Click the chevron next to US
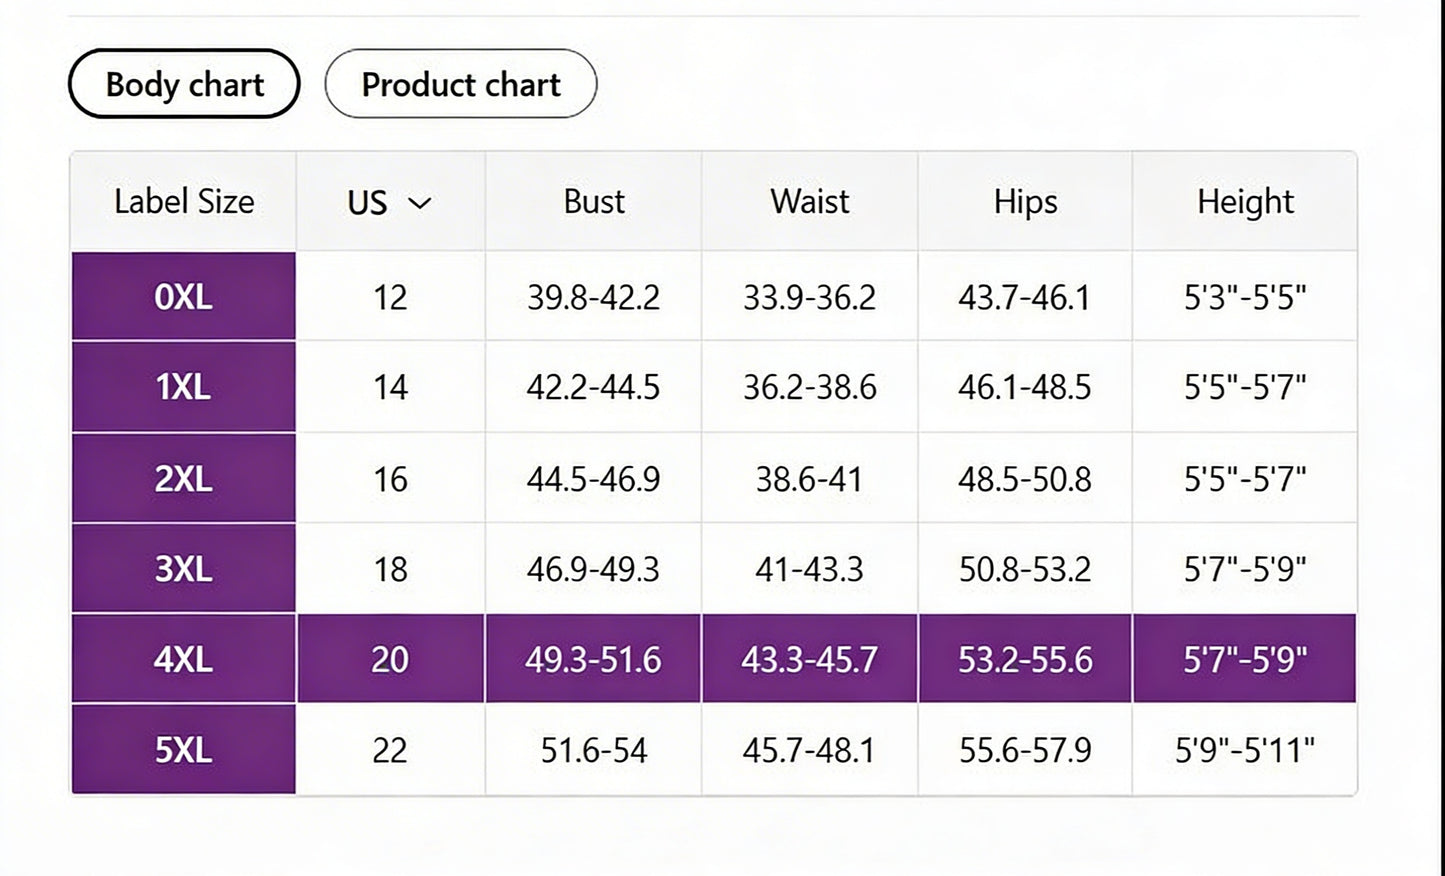The height and width of the screenshot is (876, 1445). [x=420, y=203]
